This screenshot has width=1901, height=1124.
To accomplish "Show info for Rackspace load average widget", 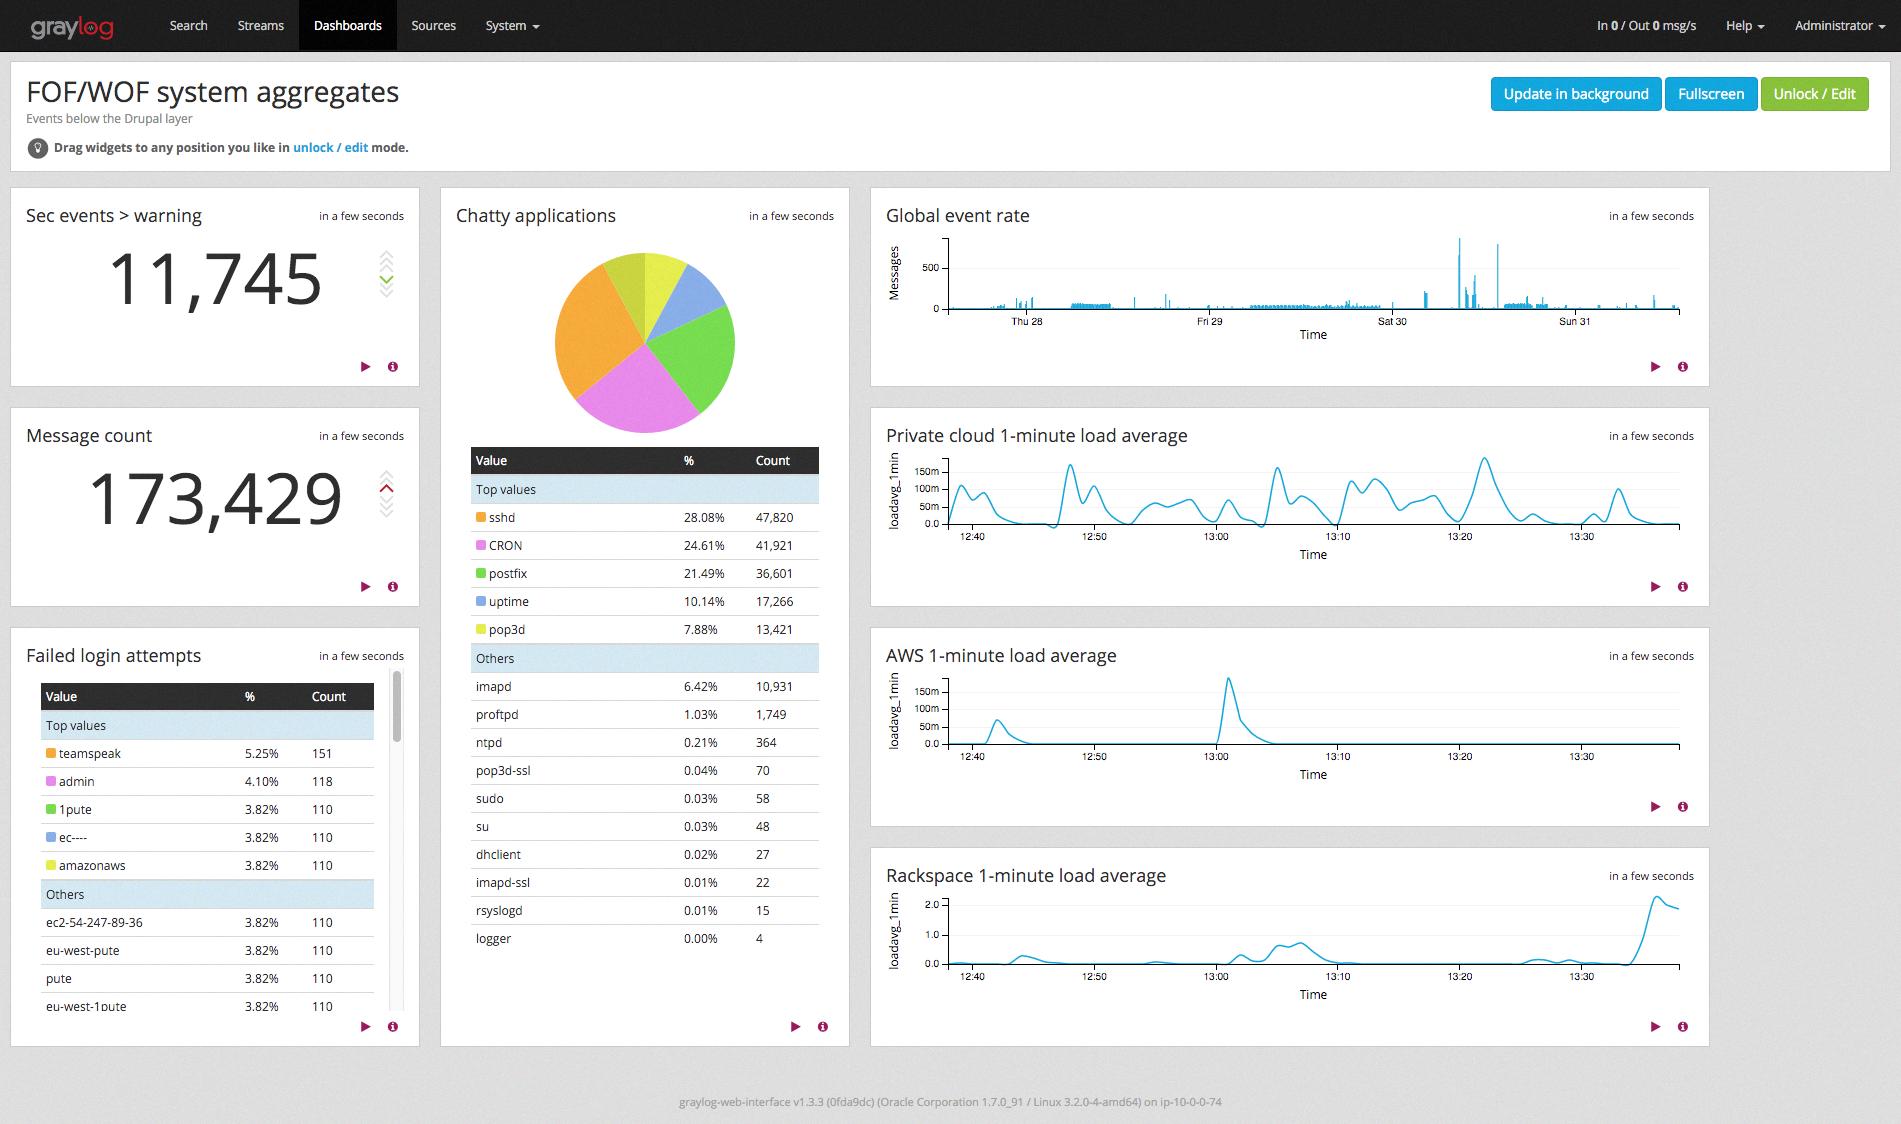I will coord(1683,1027).
